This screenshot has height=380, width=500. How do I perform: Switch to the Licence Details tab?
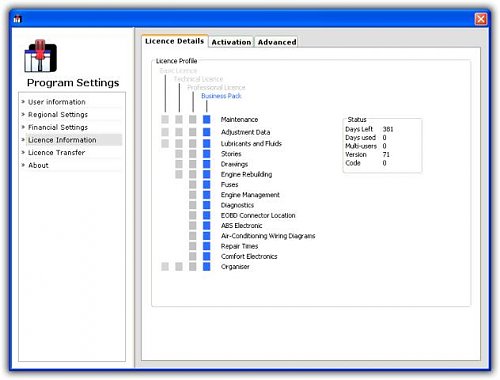coord(175,41)
